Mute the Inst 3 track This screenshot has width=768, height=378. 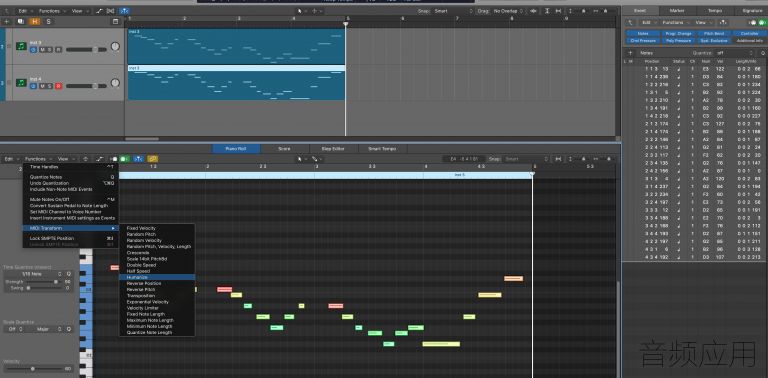(42, 50)
